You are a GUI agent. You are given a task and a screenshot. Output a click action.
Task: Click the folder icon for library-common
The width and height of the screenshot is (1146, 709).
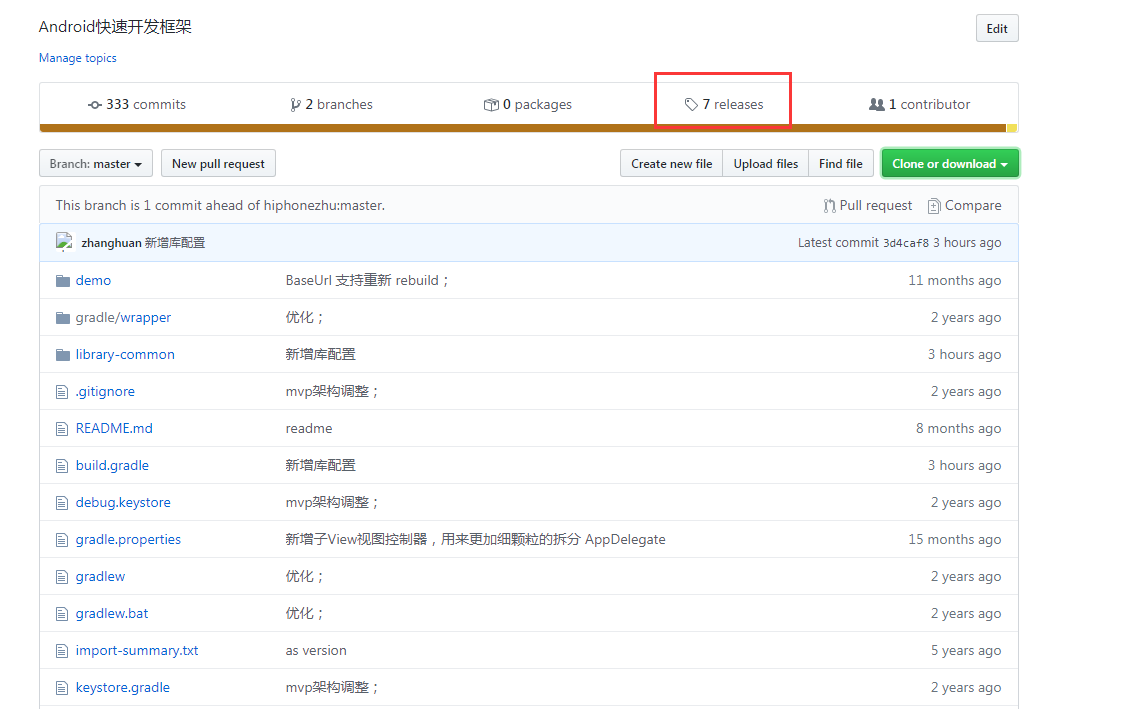(x=63, y=354)
